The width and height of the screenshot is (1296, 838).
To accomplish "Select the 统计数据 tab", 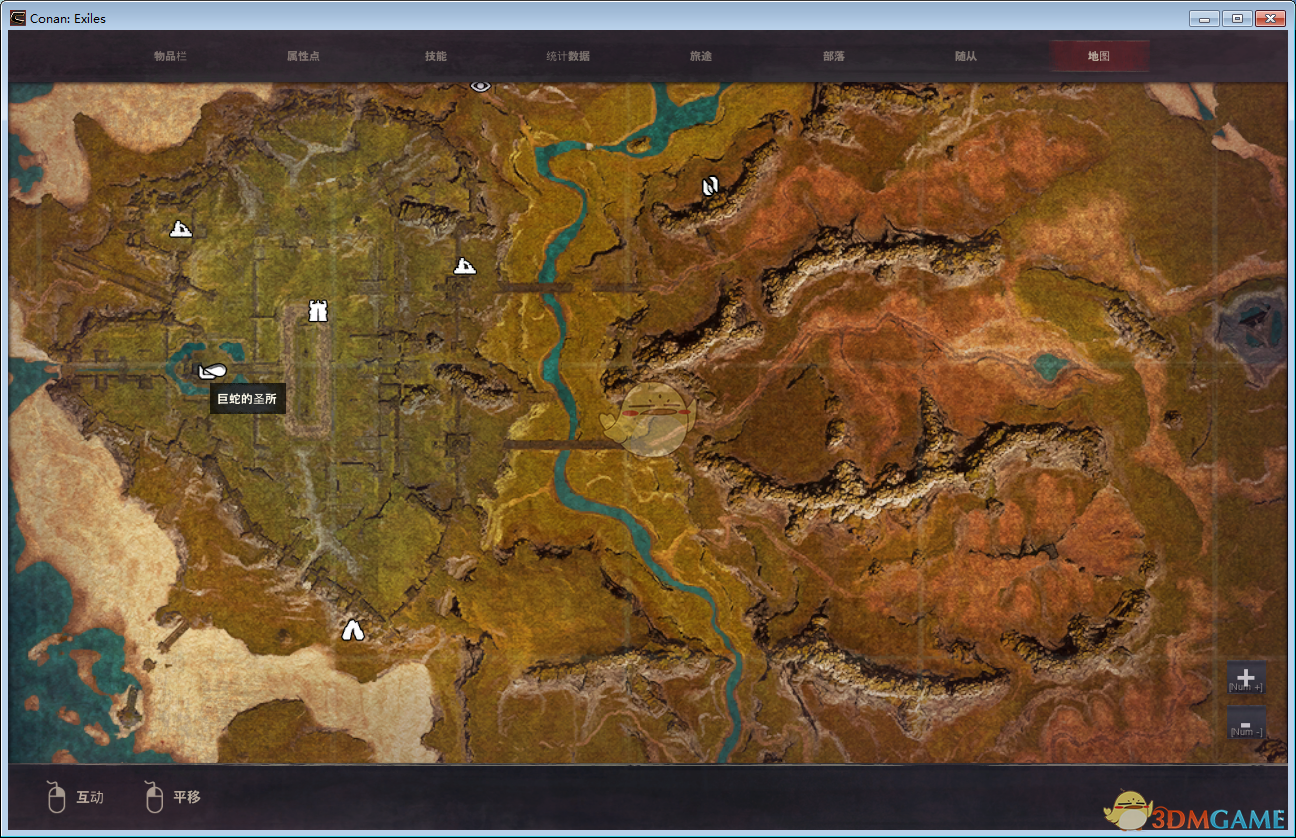I will [x=568, y=56].
